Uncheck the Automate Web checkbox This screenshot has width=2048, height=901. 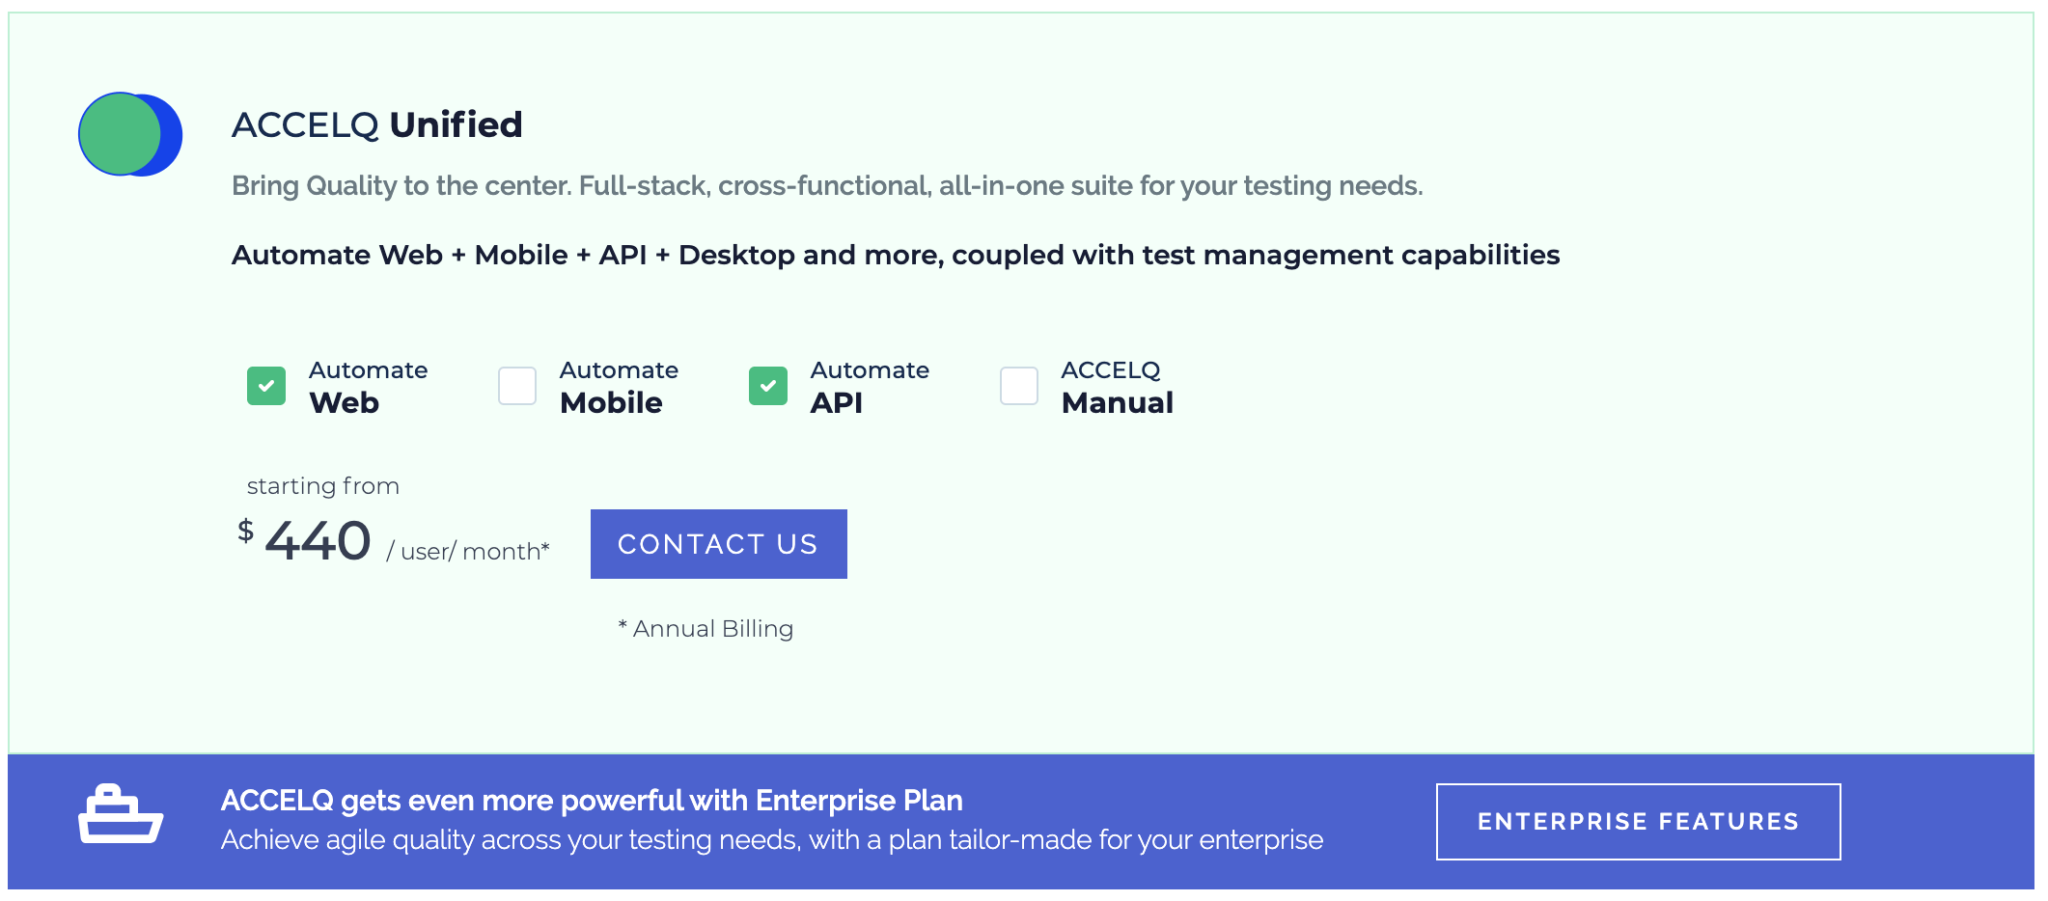pos(266,386)
